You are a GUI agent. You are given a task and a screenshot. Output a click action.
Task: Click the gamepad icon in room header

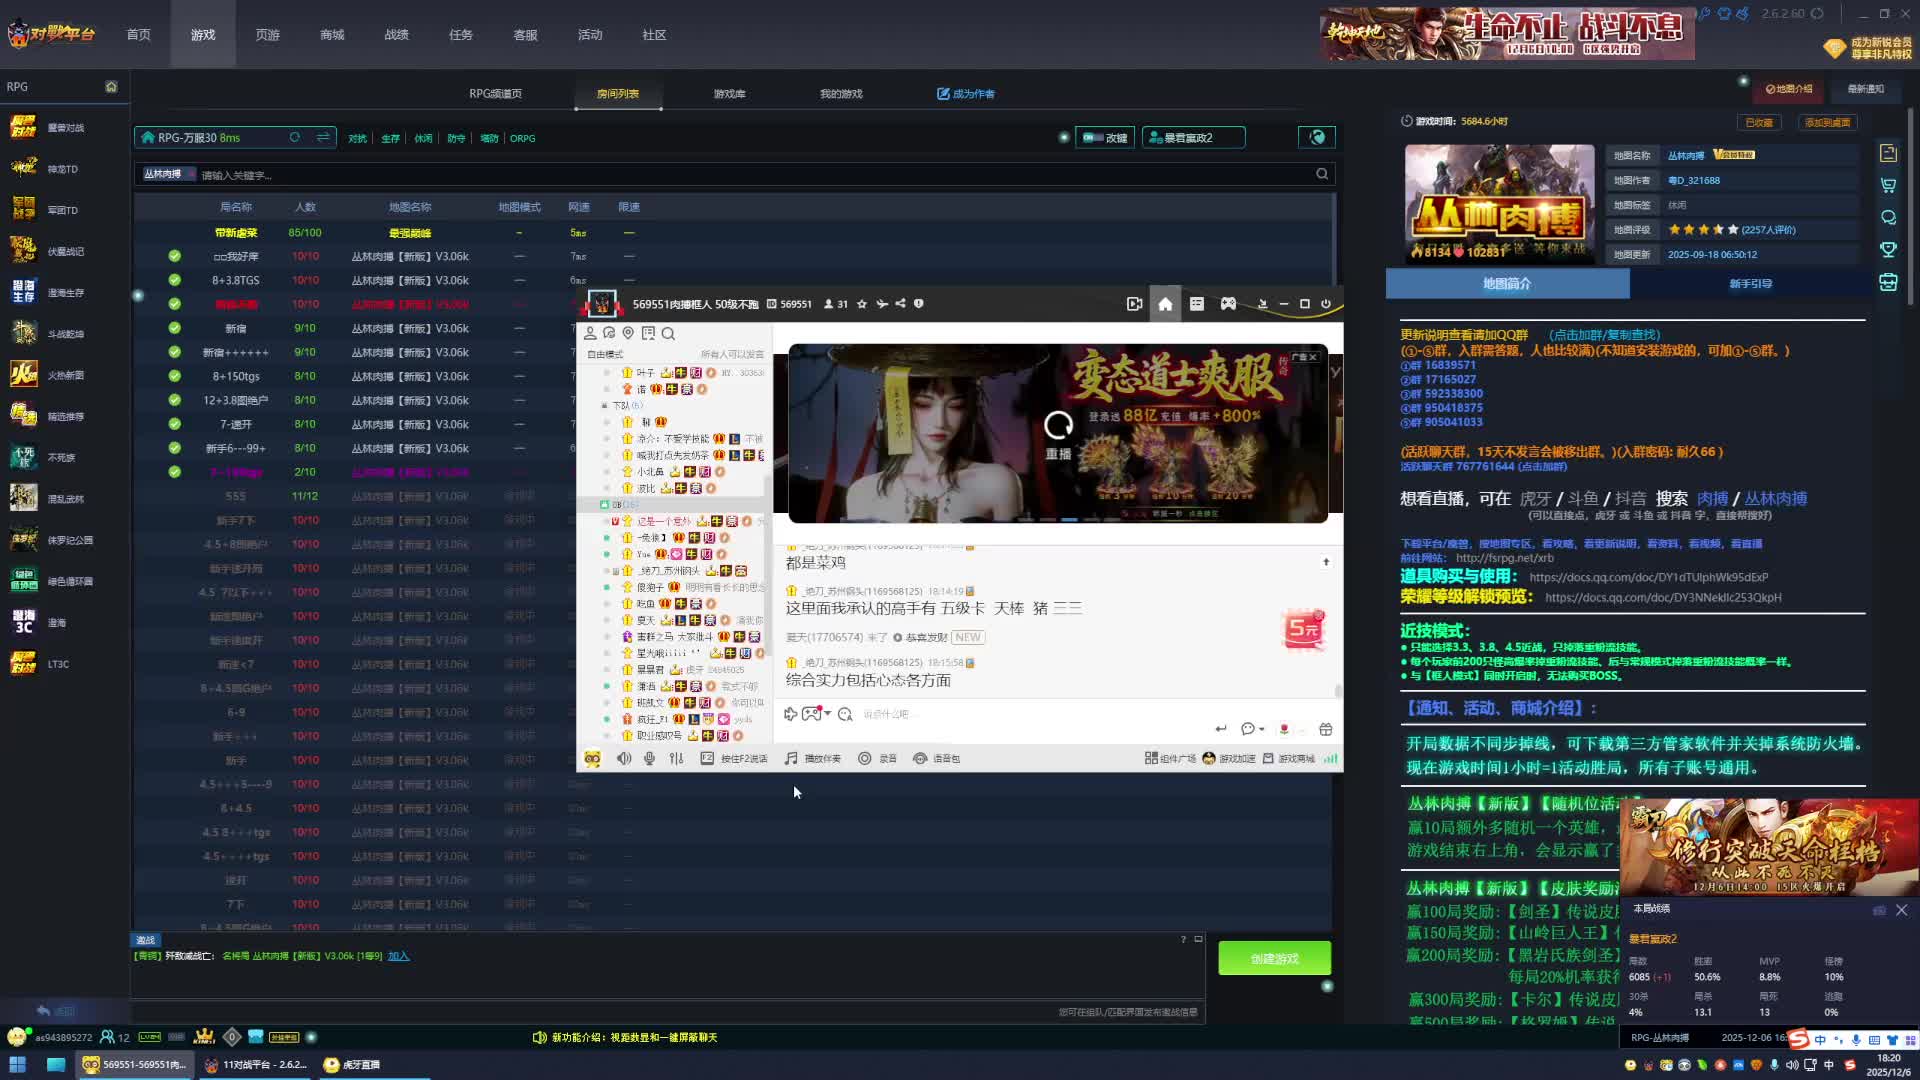[x=1228, y=304]
